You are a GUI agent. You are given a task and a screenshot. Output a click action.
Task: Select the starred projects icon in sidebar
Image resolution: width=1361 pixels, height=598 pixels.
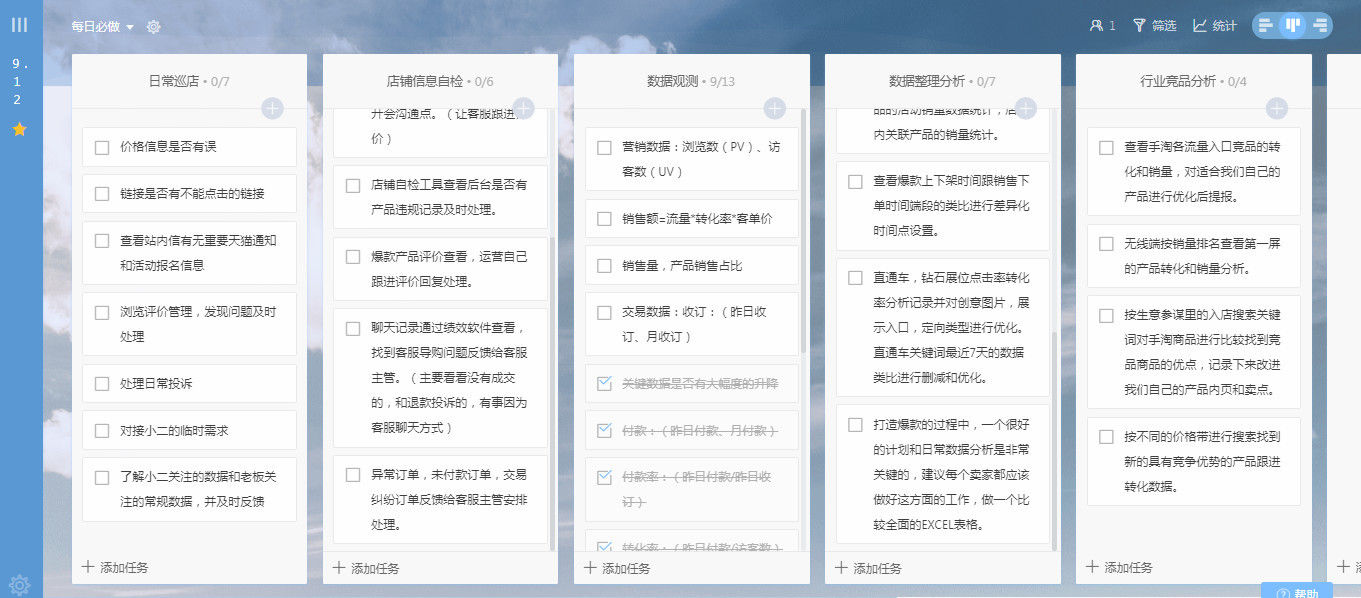[19, 128]
